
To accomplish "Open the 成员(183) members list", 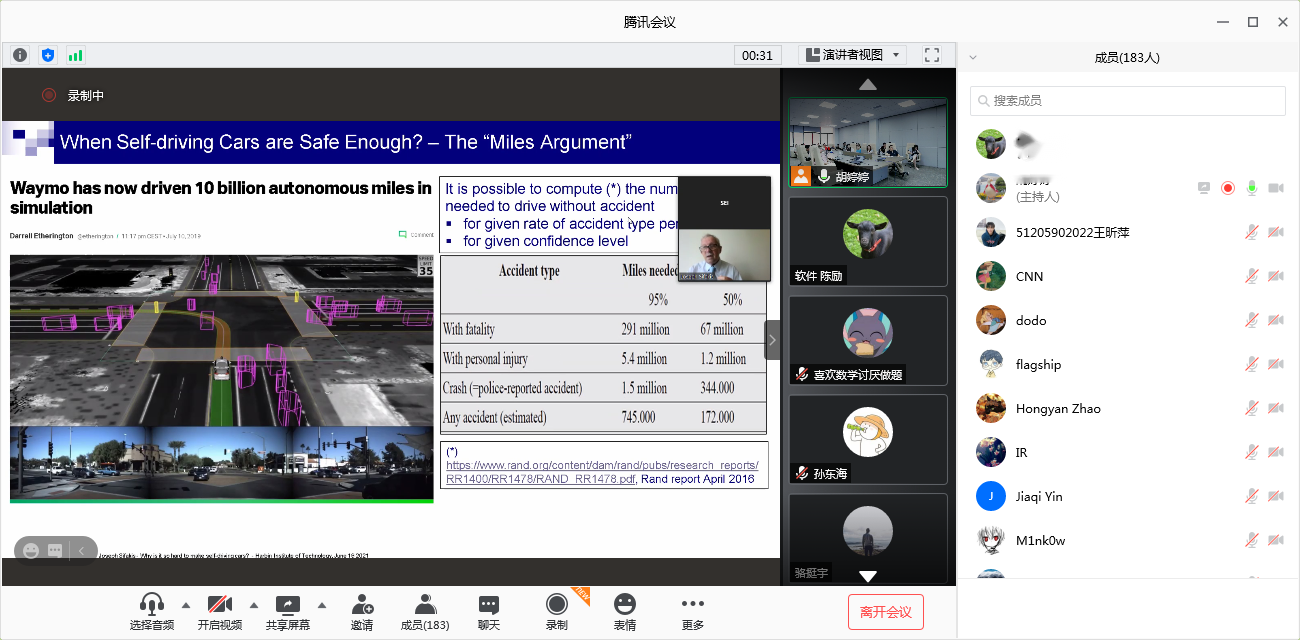I will [425, 612].
